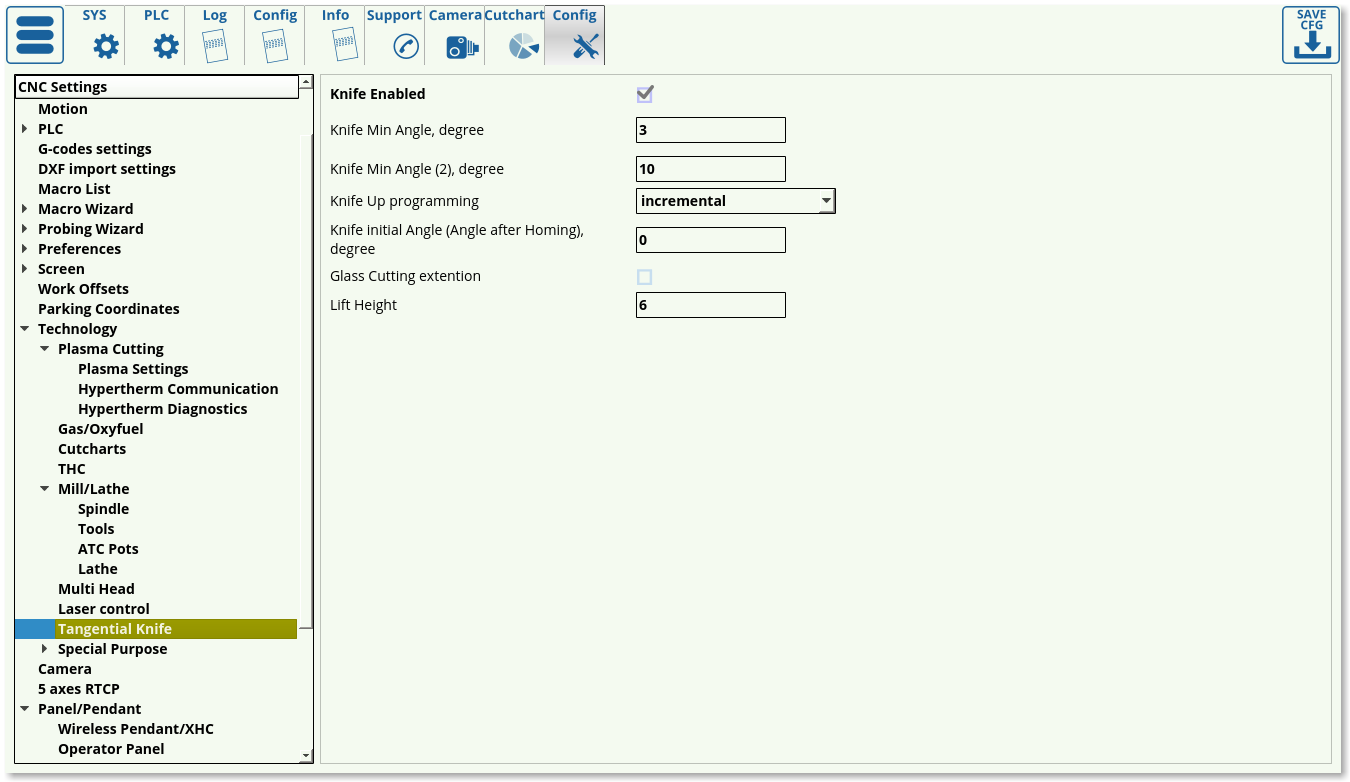The height and width of the screenshot is (782, 1350).
Task: Open the Cutchart pie icon
Action: tap(523, 46)
